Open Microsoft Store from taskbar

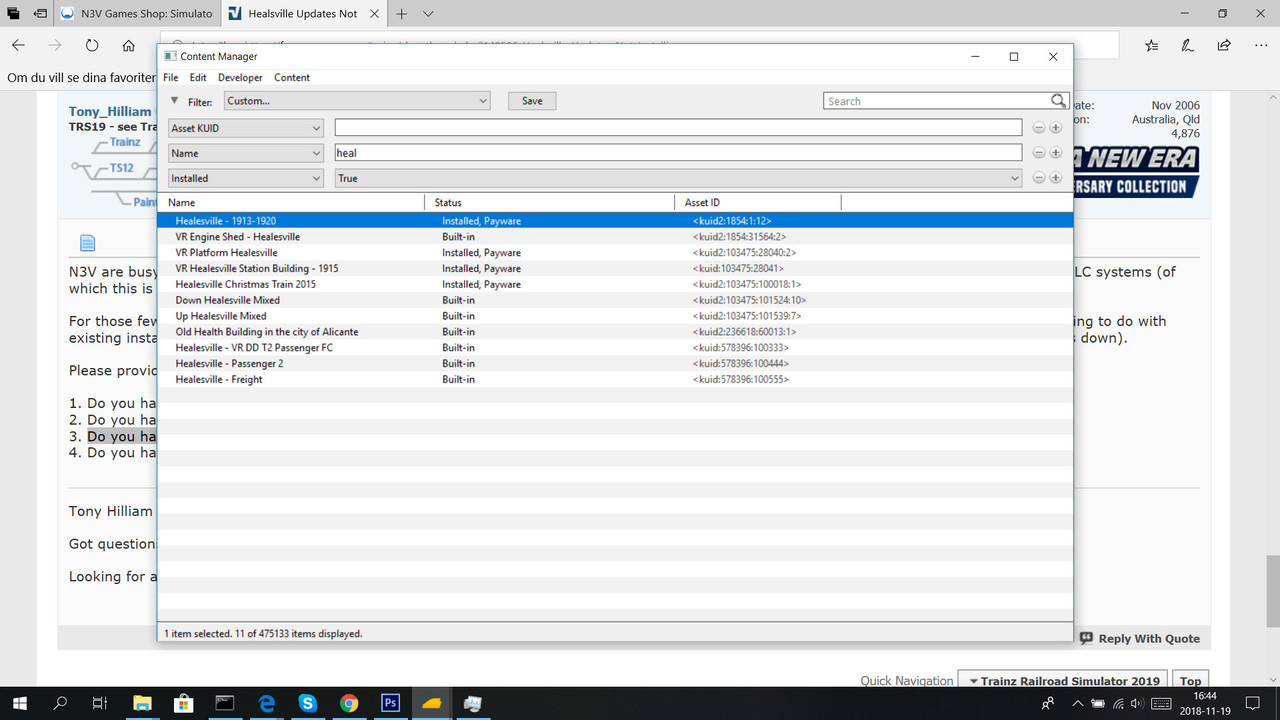(184, 703)
